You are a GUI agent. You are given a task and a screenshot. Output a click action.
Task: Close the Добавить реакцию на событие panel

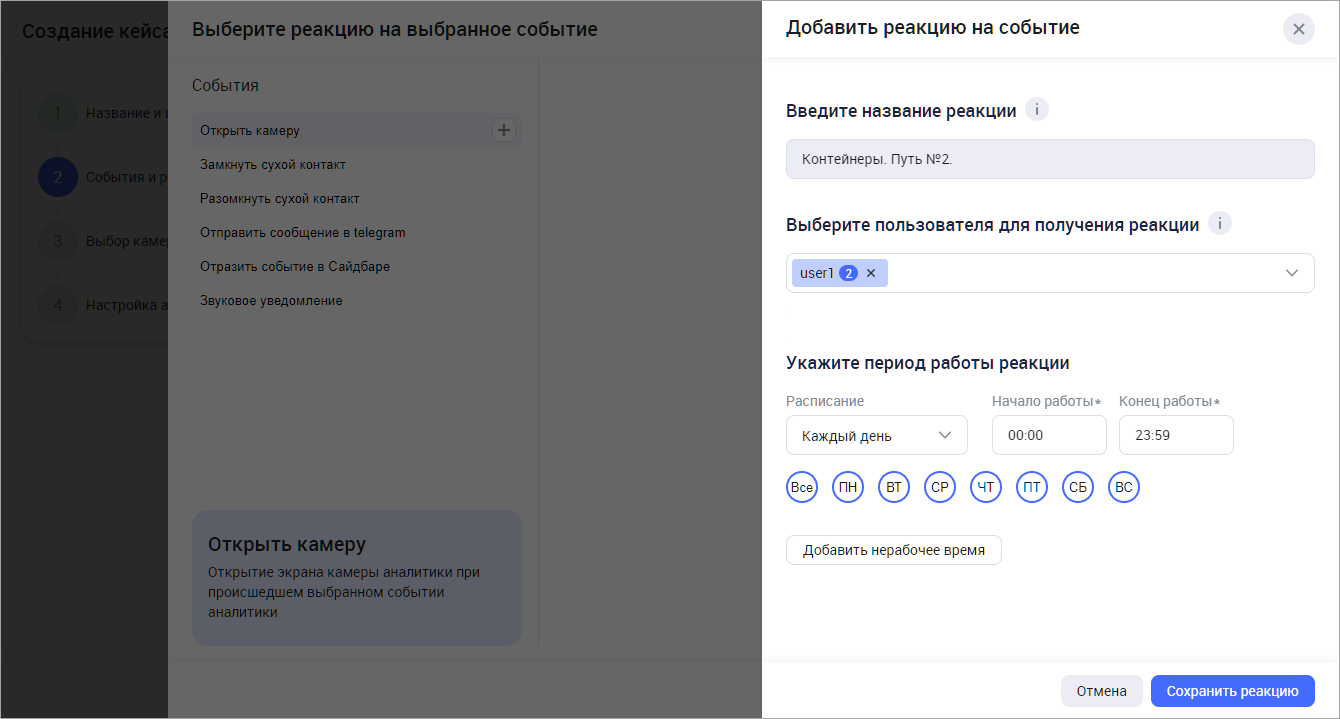(1298, 29)
